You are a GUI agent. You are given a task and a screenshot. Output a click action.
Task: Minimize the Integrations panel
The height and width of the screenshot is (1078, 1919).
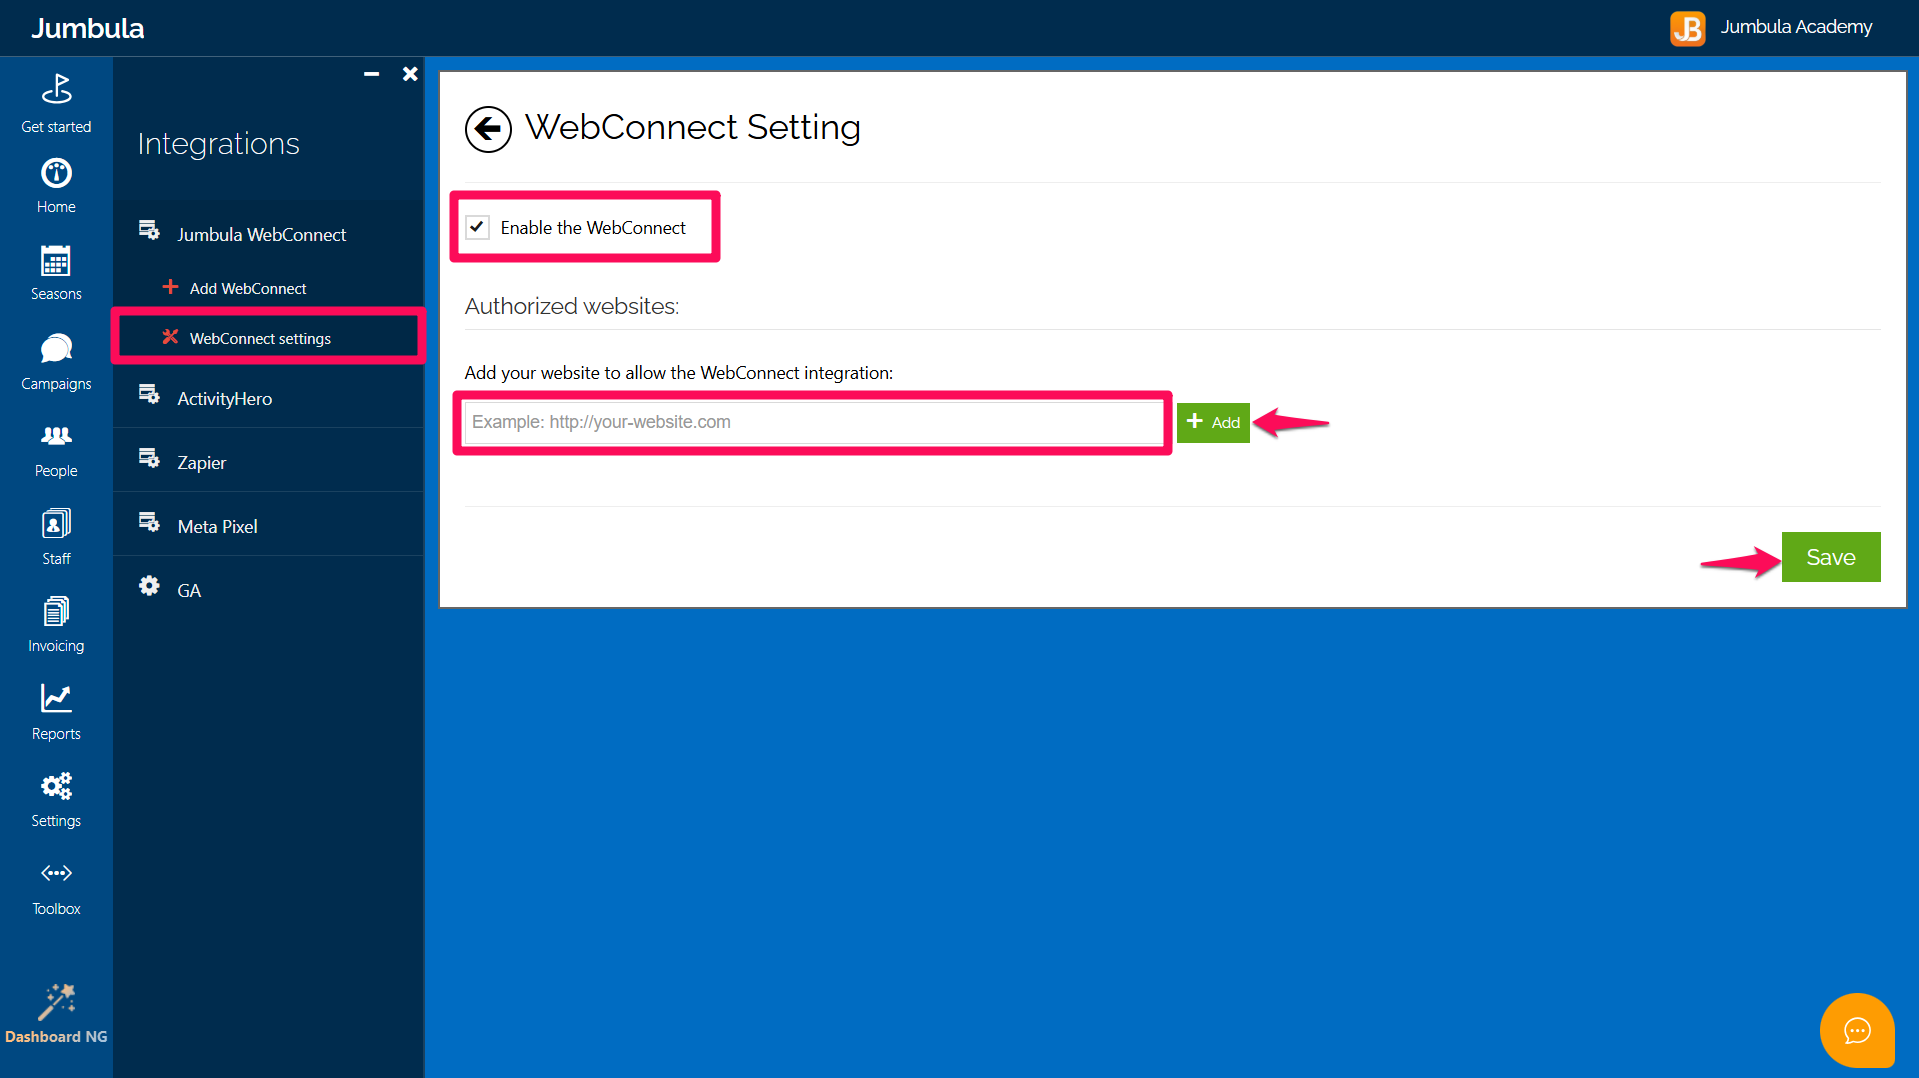tap(371, 74)
